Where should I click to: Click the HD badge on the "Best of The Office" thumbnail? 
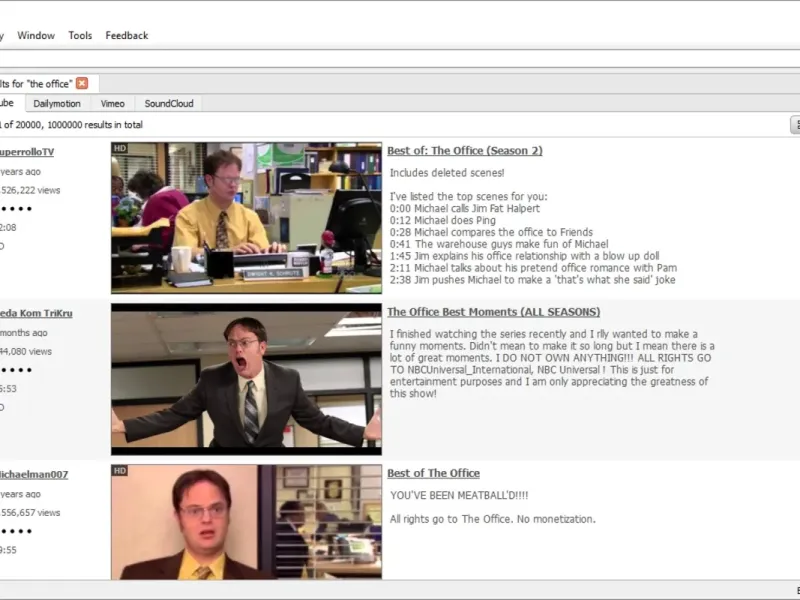click(120, 470)
